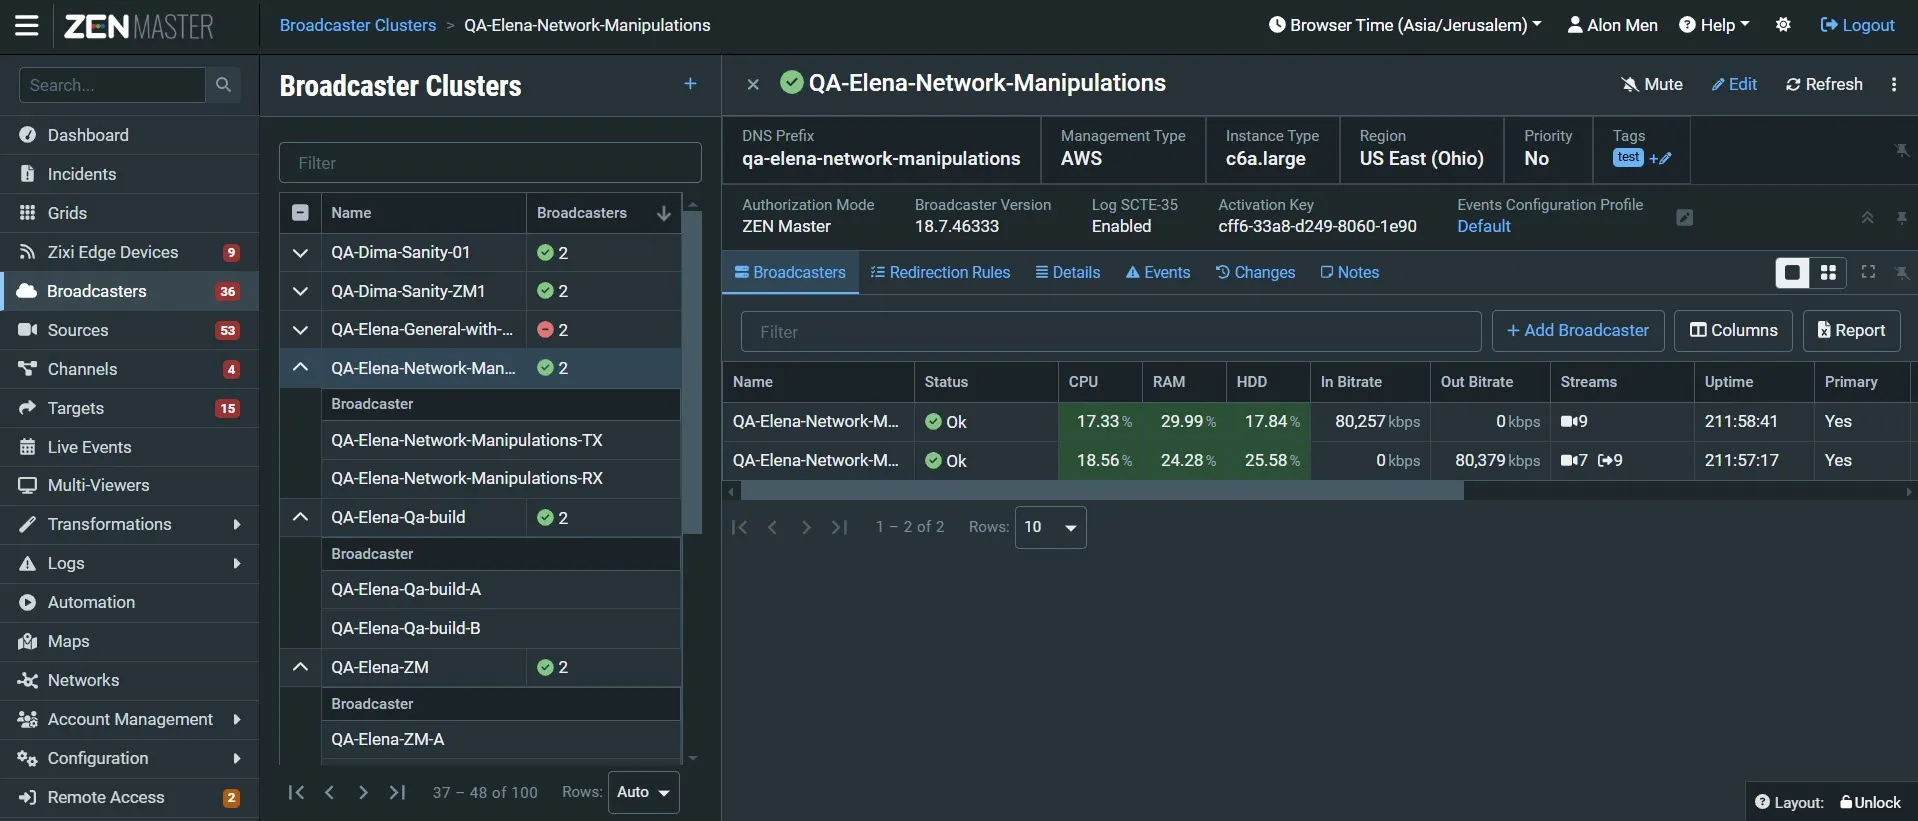The image size is (1918, 821).
Task: Open the hamburger navigation menu
Action: [27, 25]
